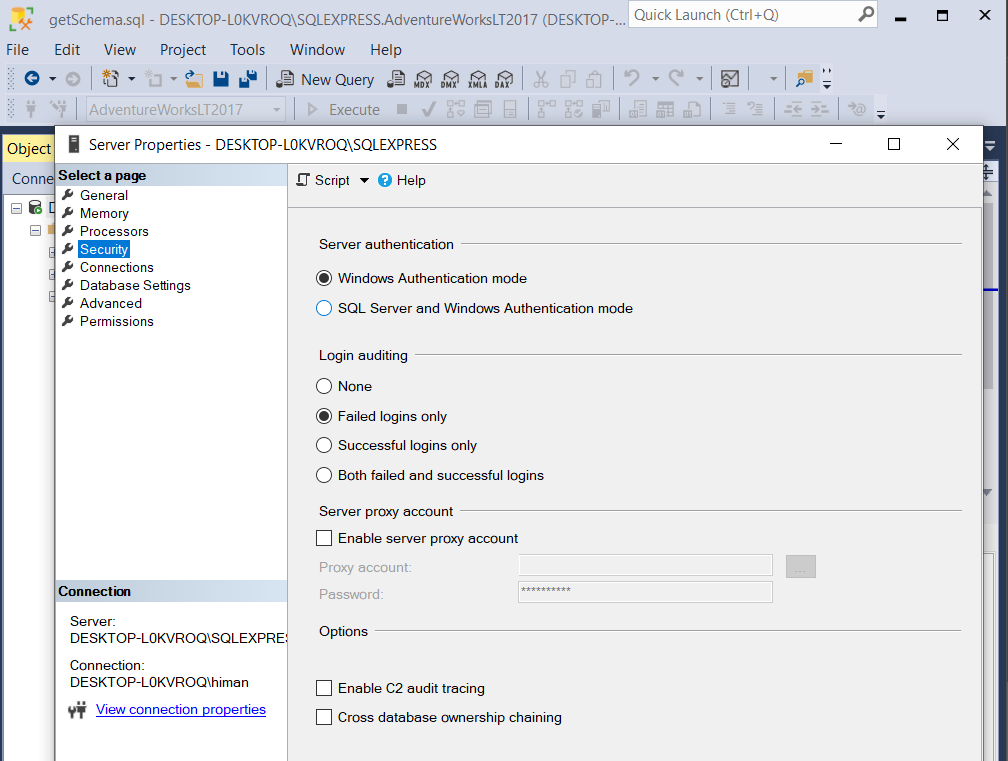The height and width of the screenshot is (761, 1008).
Task: Click the Paste clipboard icon
Action: [x=594, y=79]
